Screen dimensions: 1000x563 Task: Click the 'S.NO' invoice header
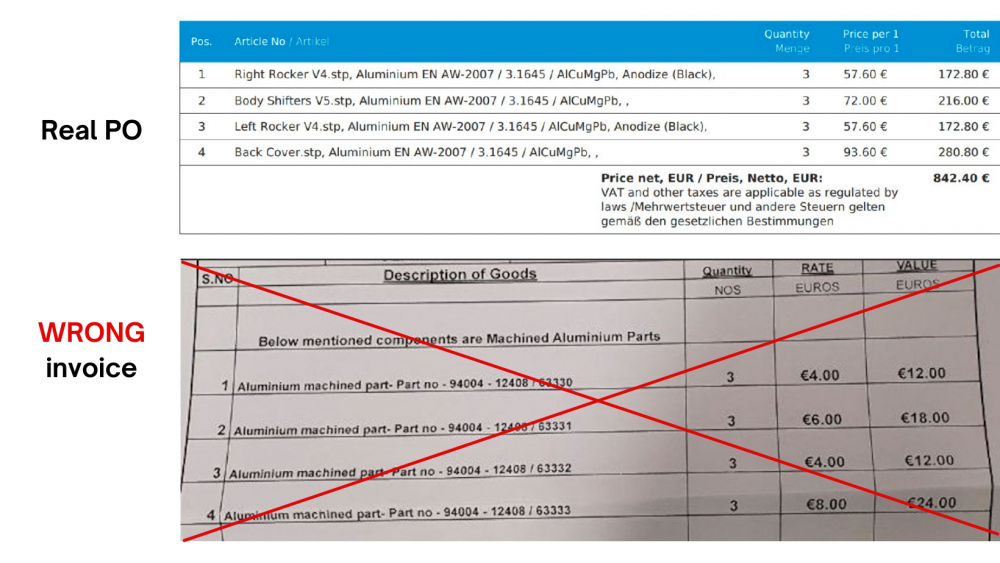[217, 279]
